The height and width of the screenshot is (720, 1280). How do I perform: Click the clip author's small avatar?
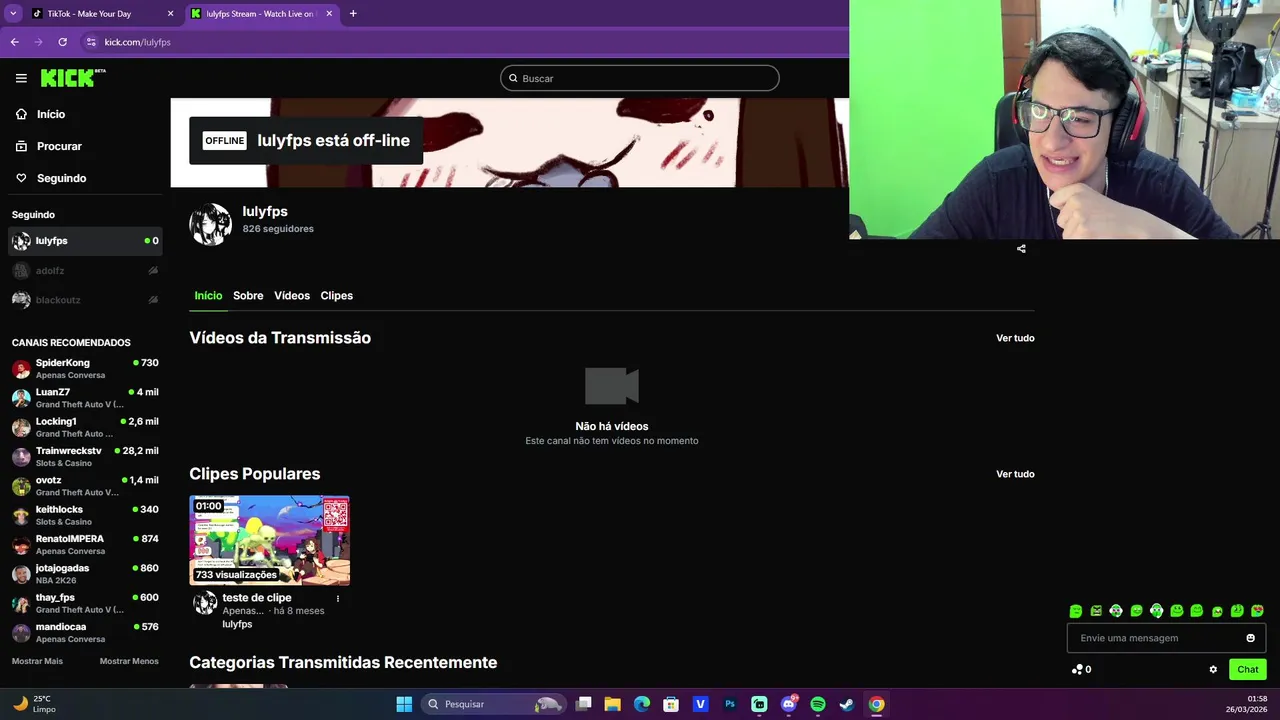pyautogui.click(x=205, y=602)
